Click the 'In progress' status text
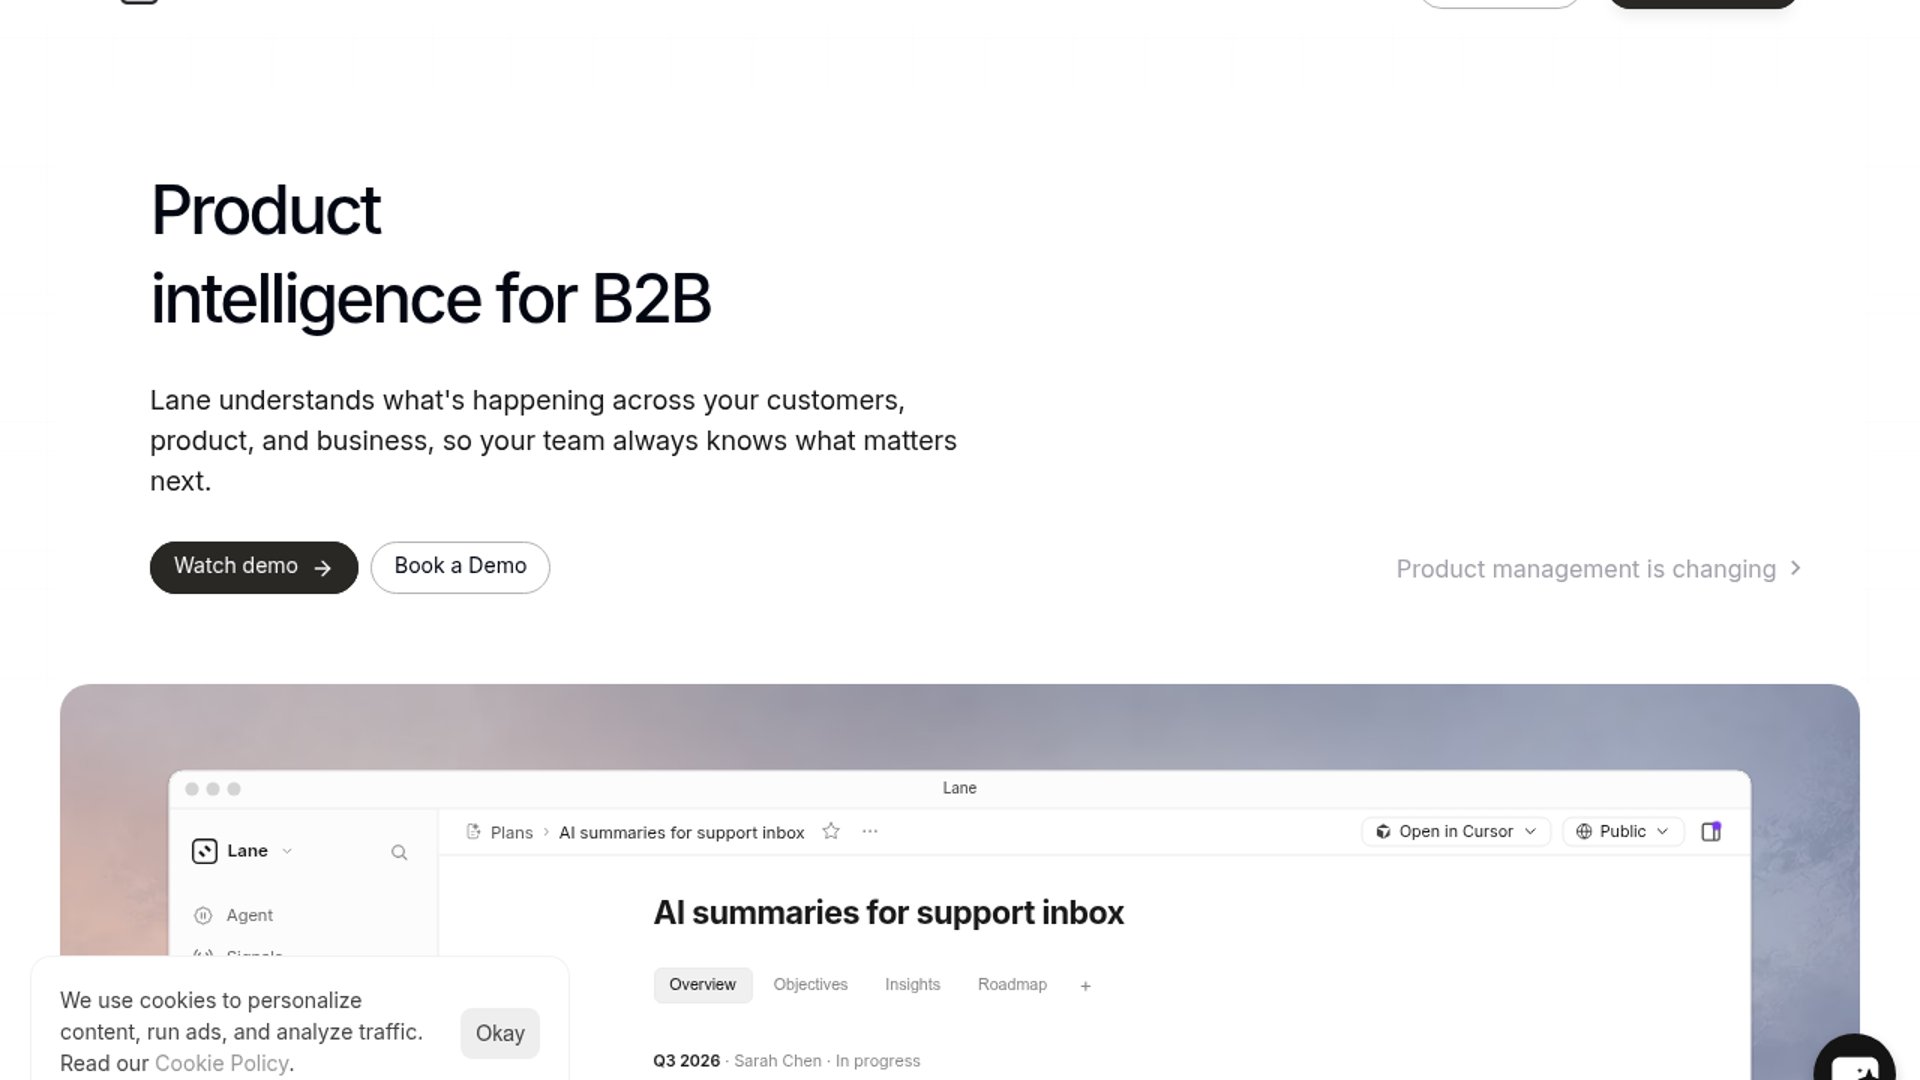 pos(878,1061)
